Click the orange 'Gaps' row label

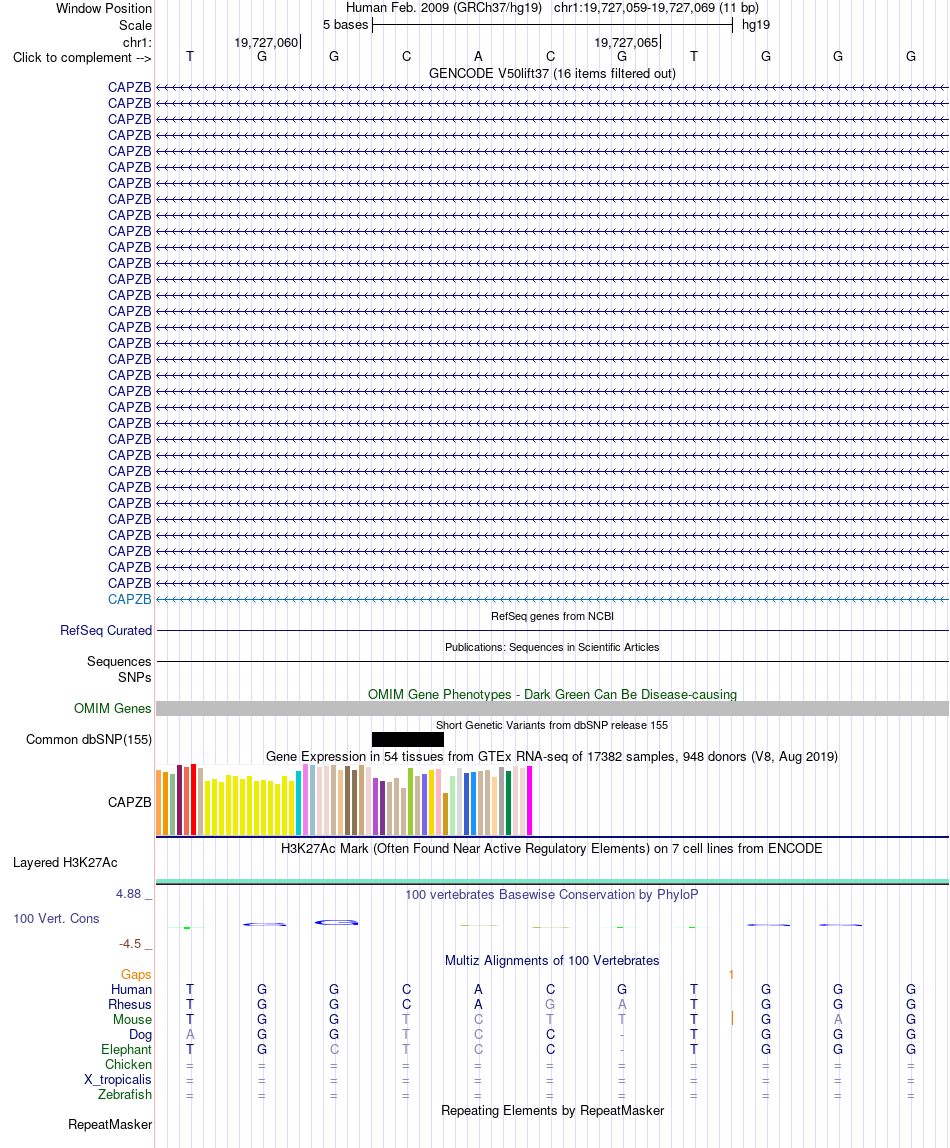136,974
